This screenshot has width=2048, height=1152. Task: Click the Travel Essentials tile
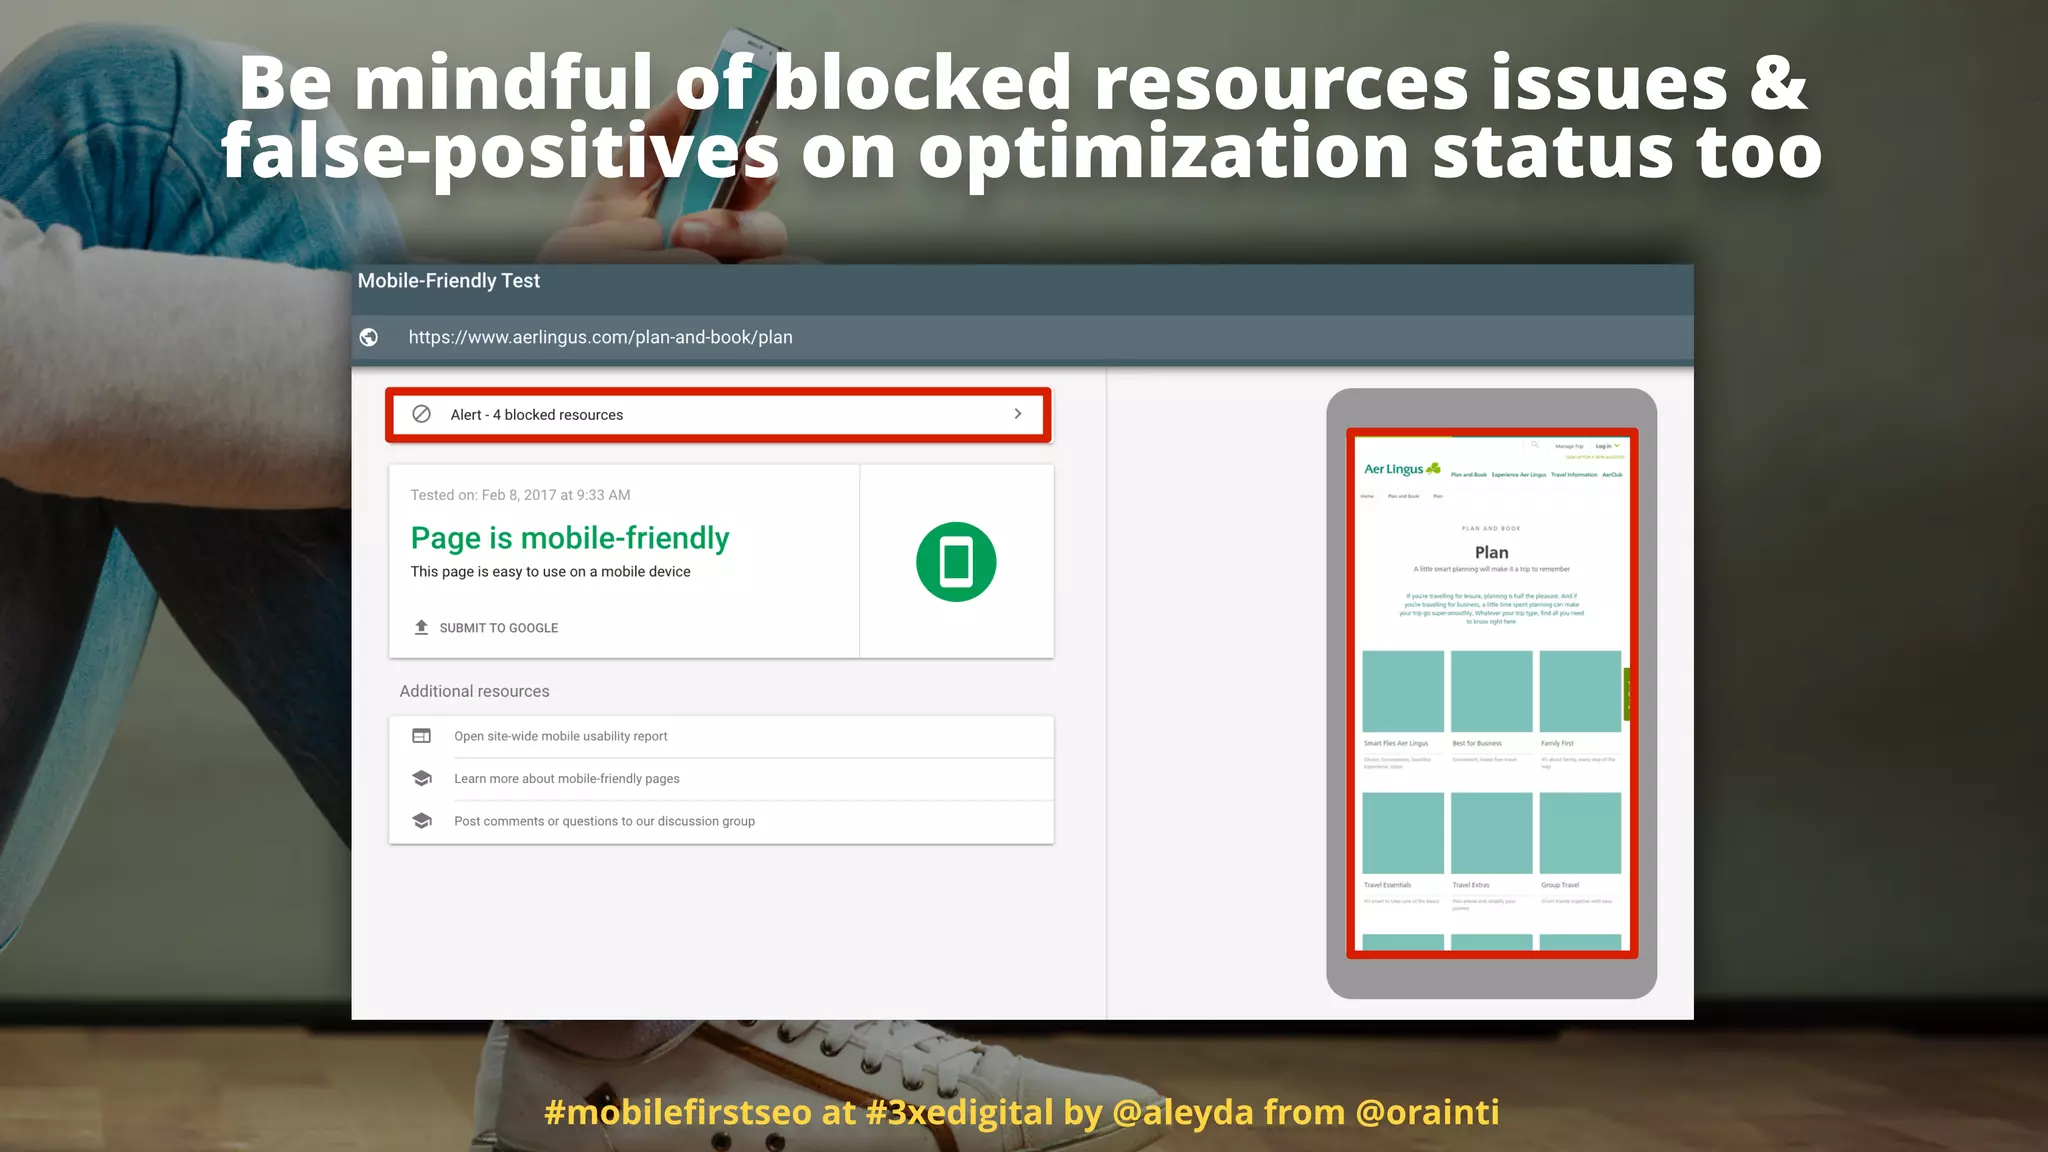click(1403, 833)
